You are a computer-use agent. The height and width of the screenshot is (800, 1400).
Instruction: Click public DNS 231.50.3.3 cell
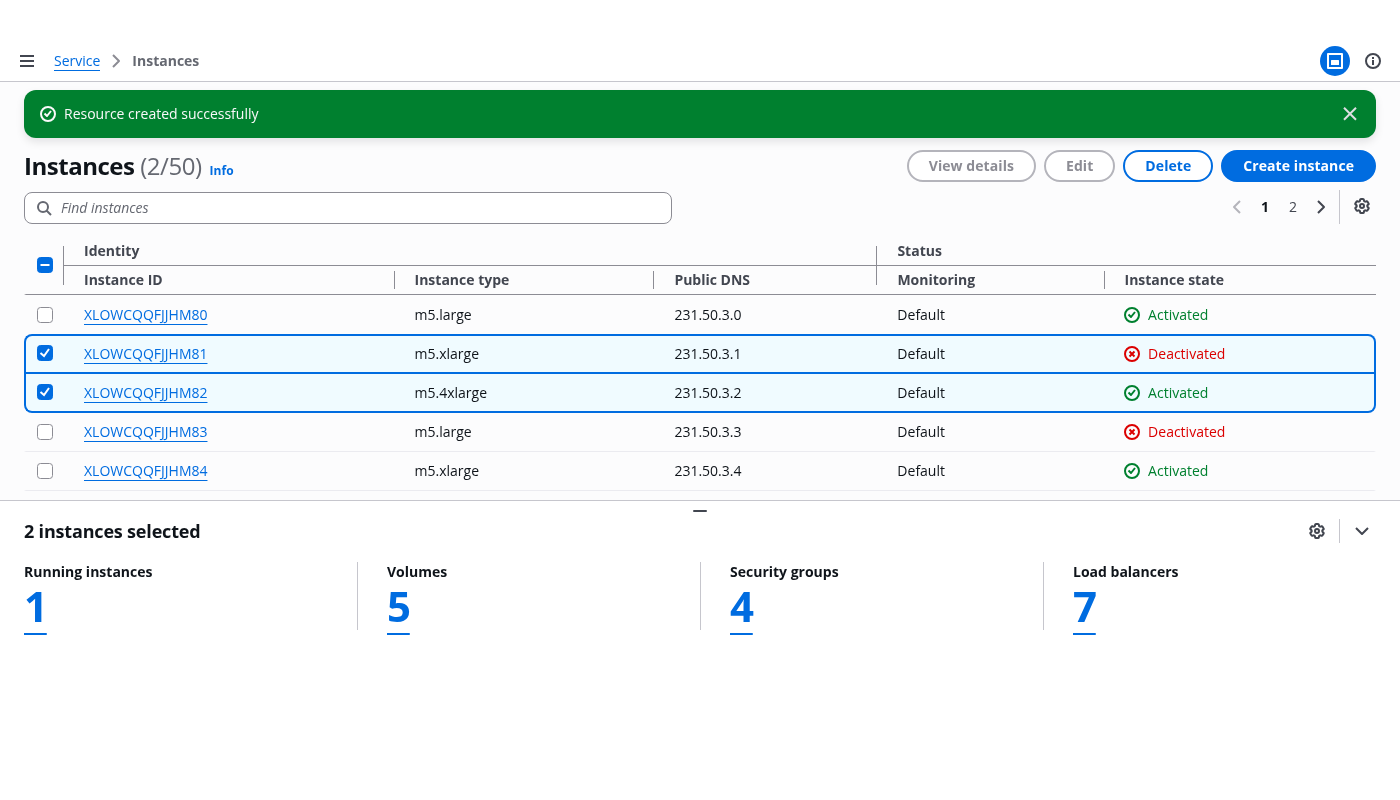pos(708,432)
